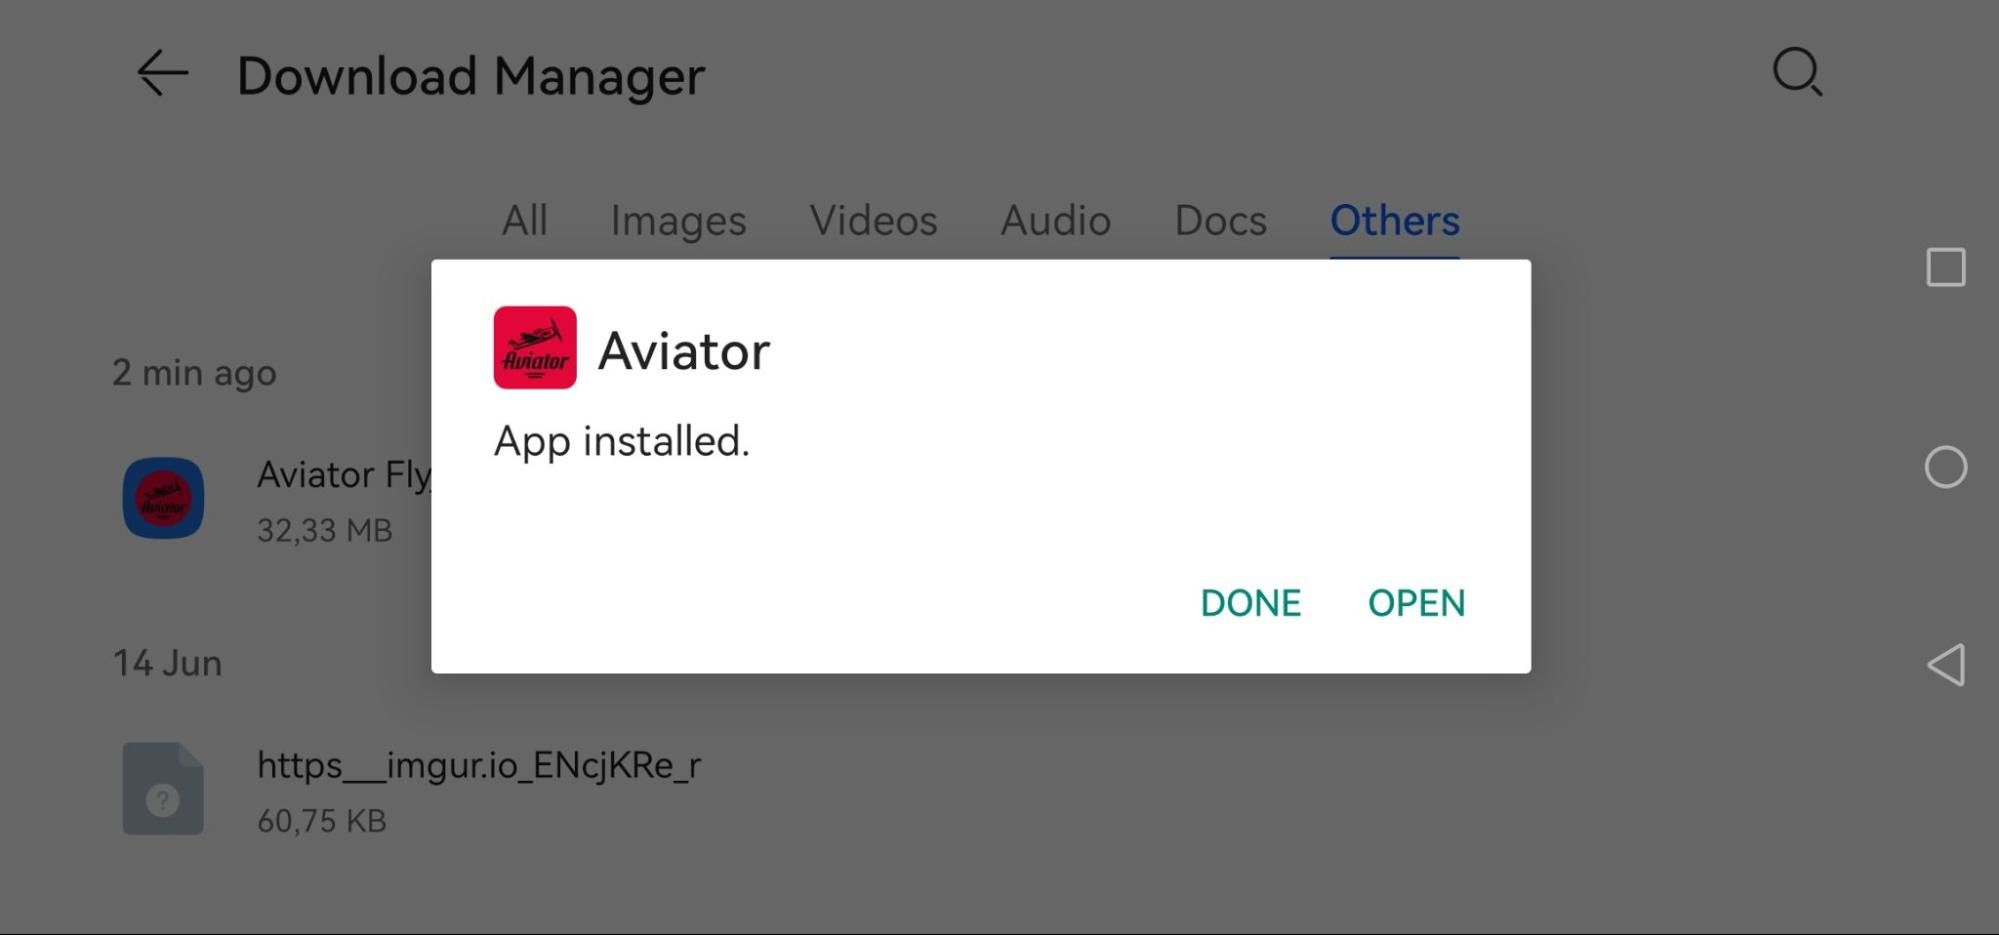Click the Aviator app icon in the dialog
The image size is (1999, 935).
point(535,348)
